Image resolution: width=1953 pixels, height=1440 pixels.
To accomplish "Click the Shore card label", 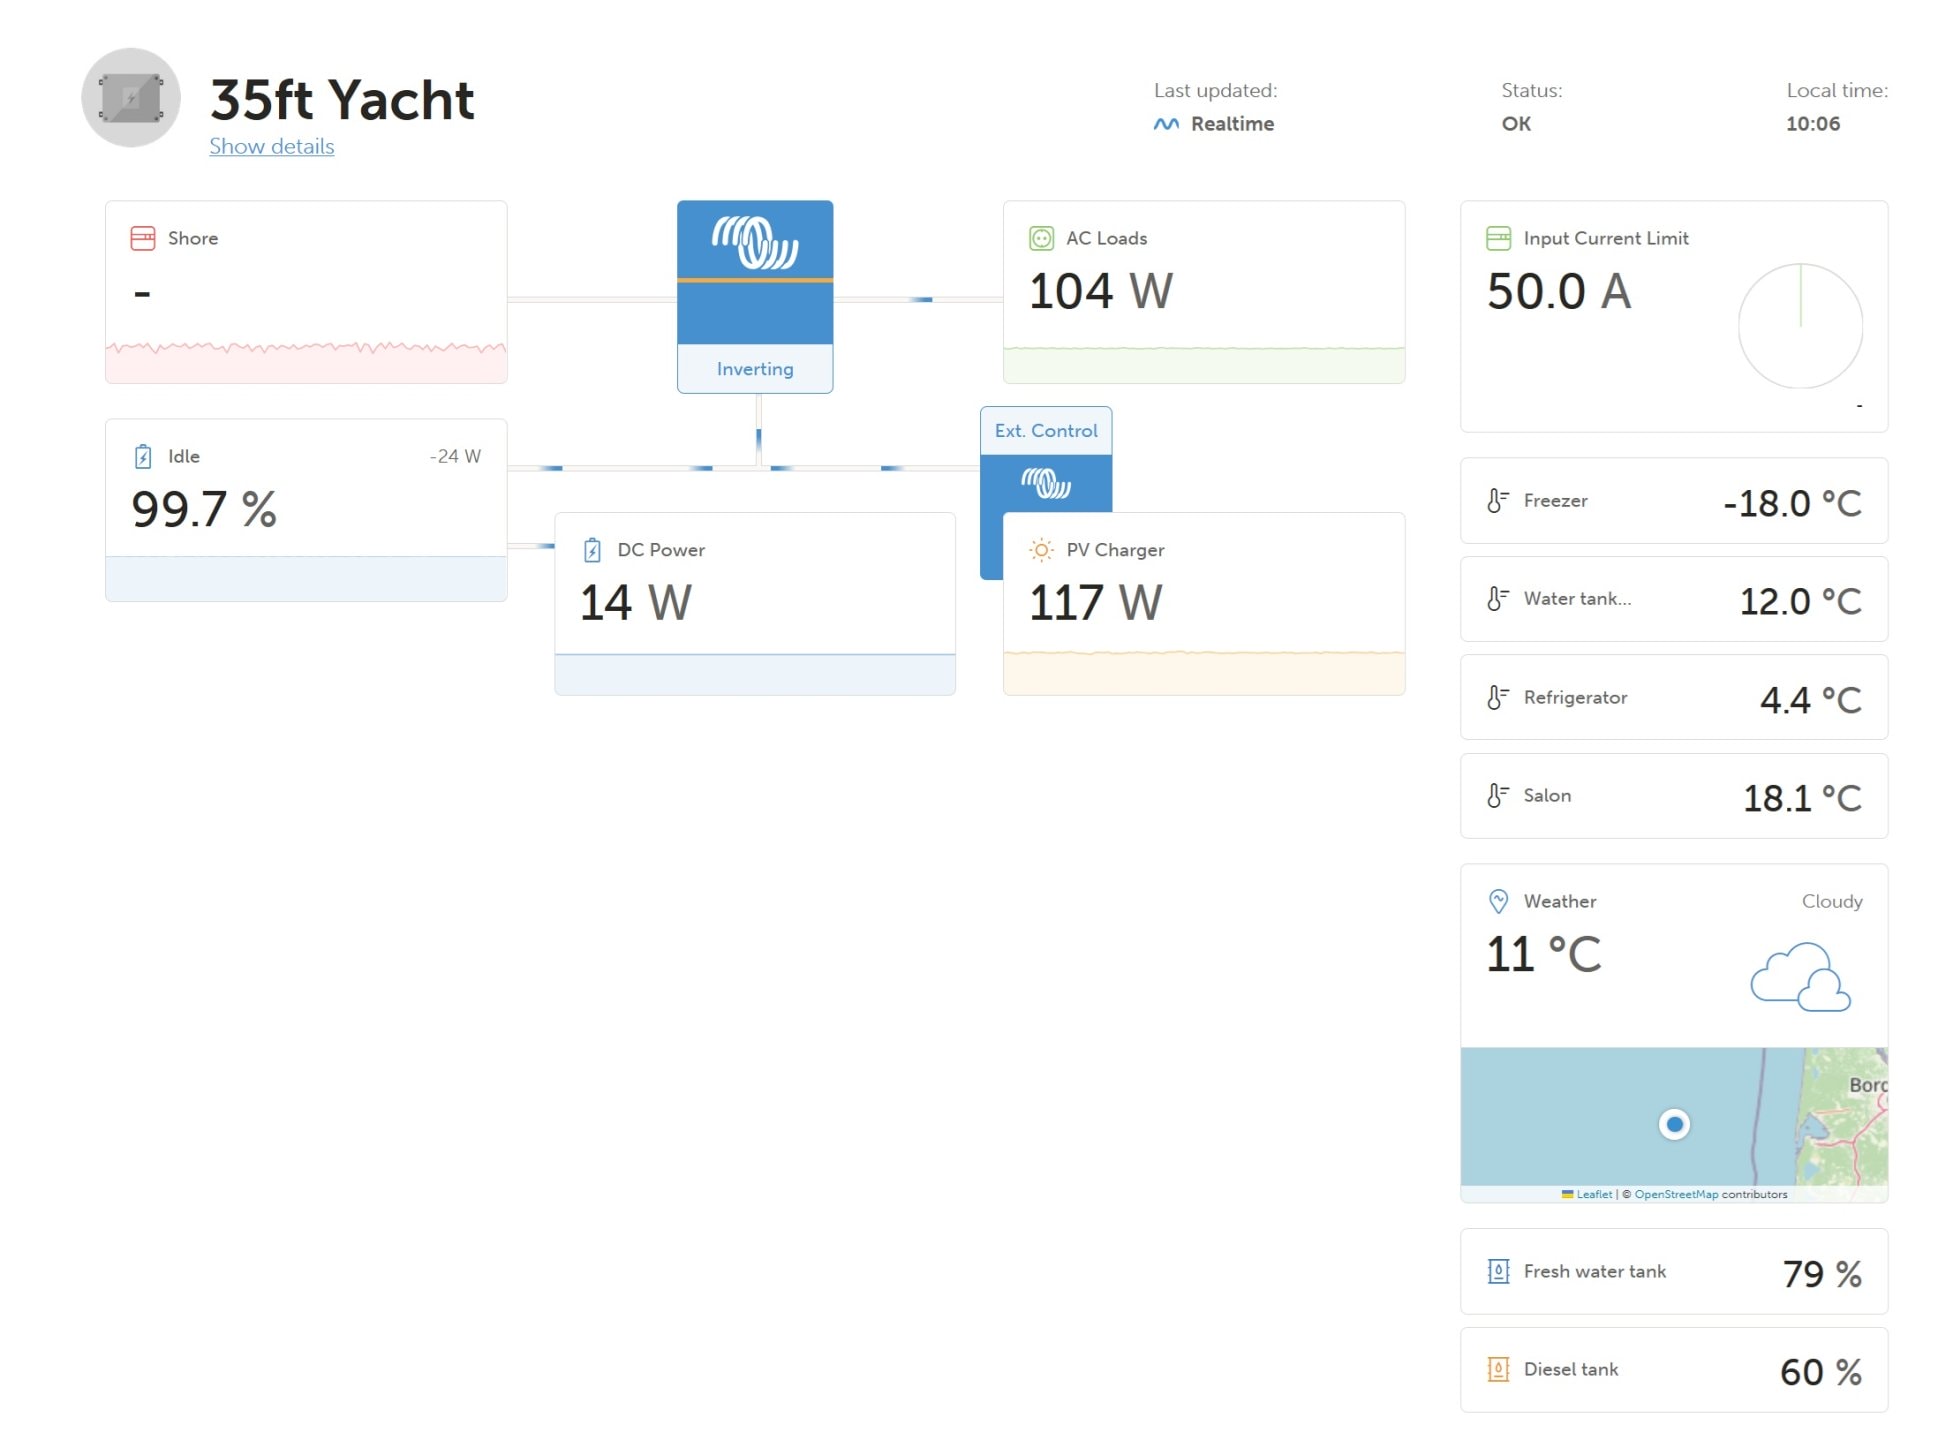I will 193,238.
